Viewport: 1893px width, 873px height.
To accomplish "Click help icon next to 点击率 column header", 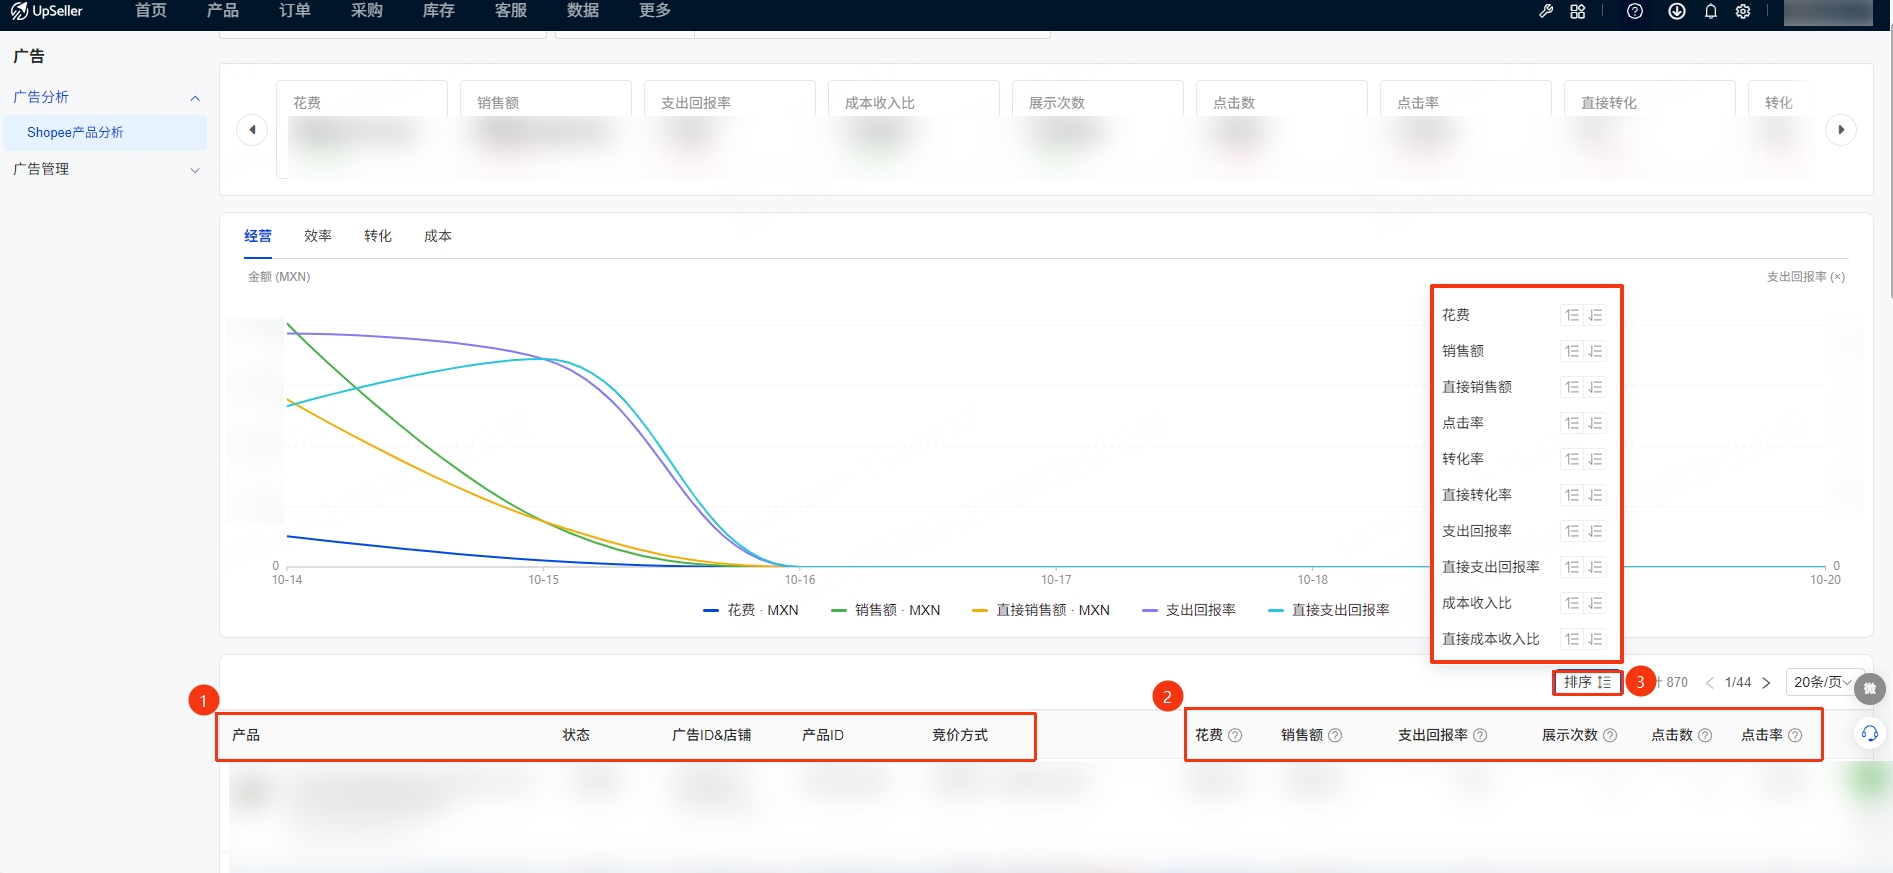I will [x=1795, y=735].
